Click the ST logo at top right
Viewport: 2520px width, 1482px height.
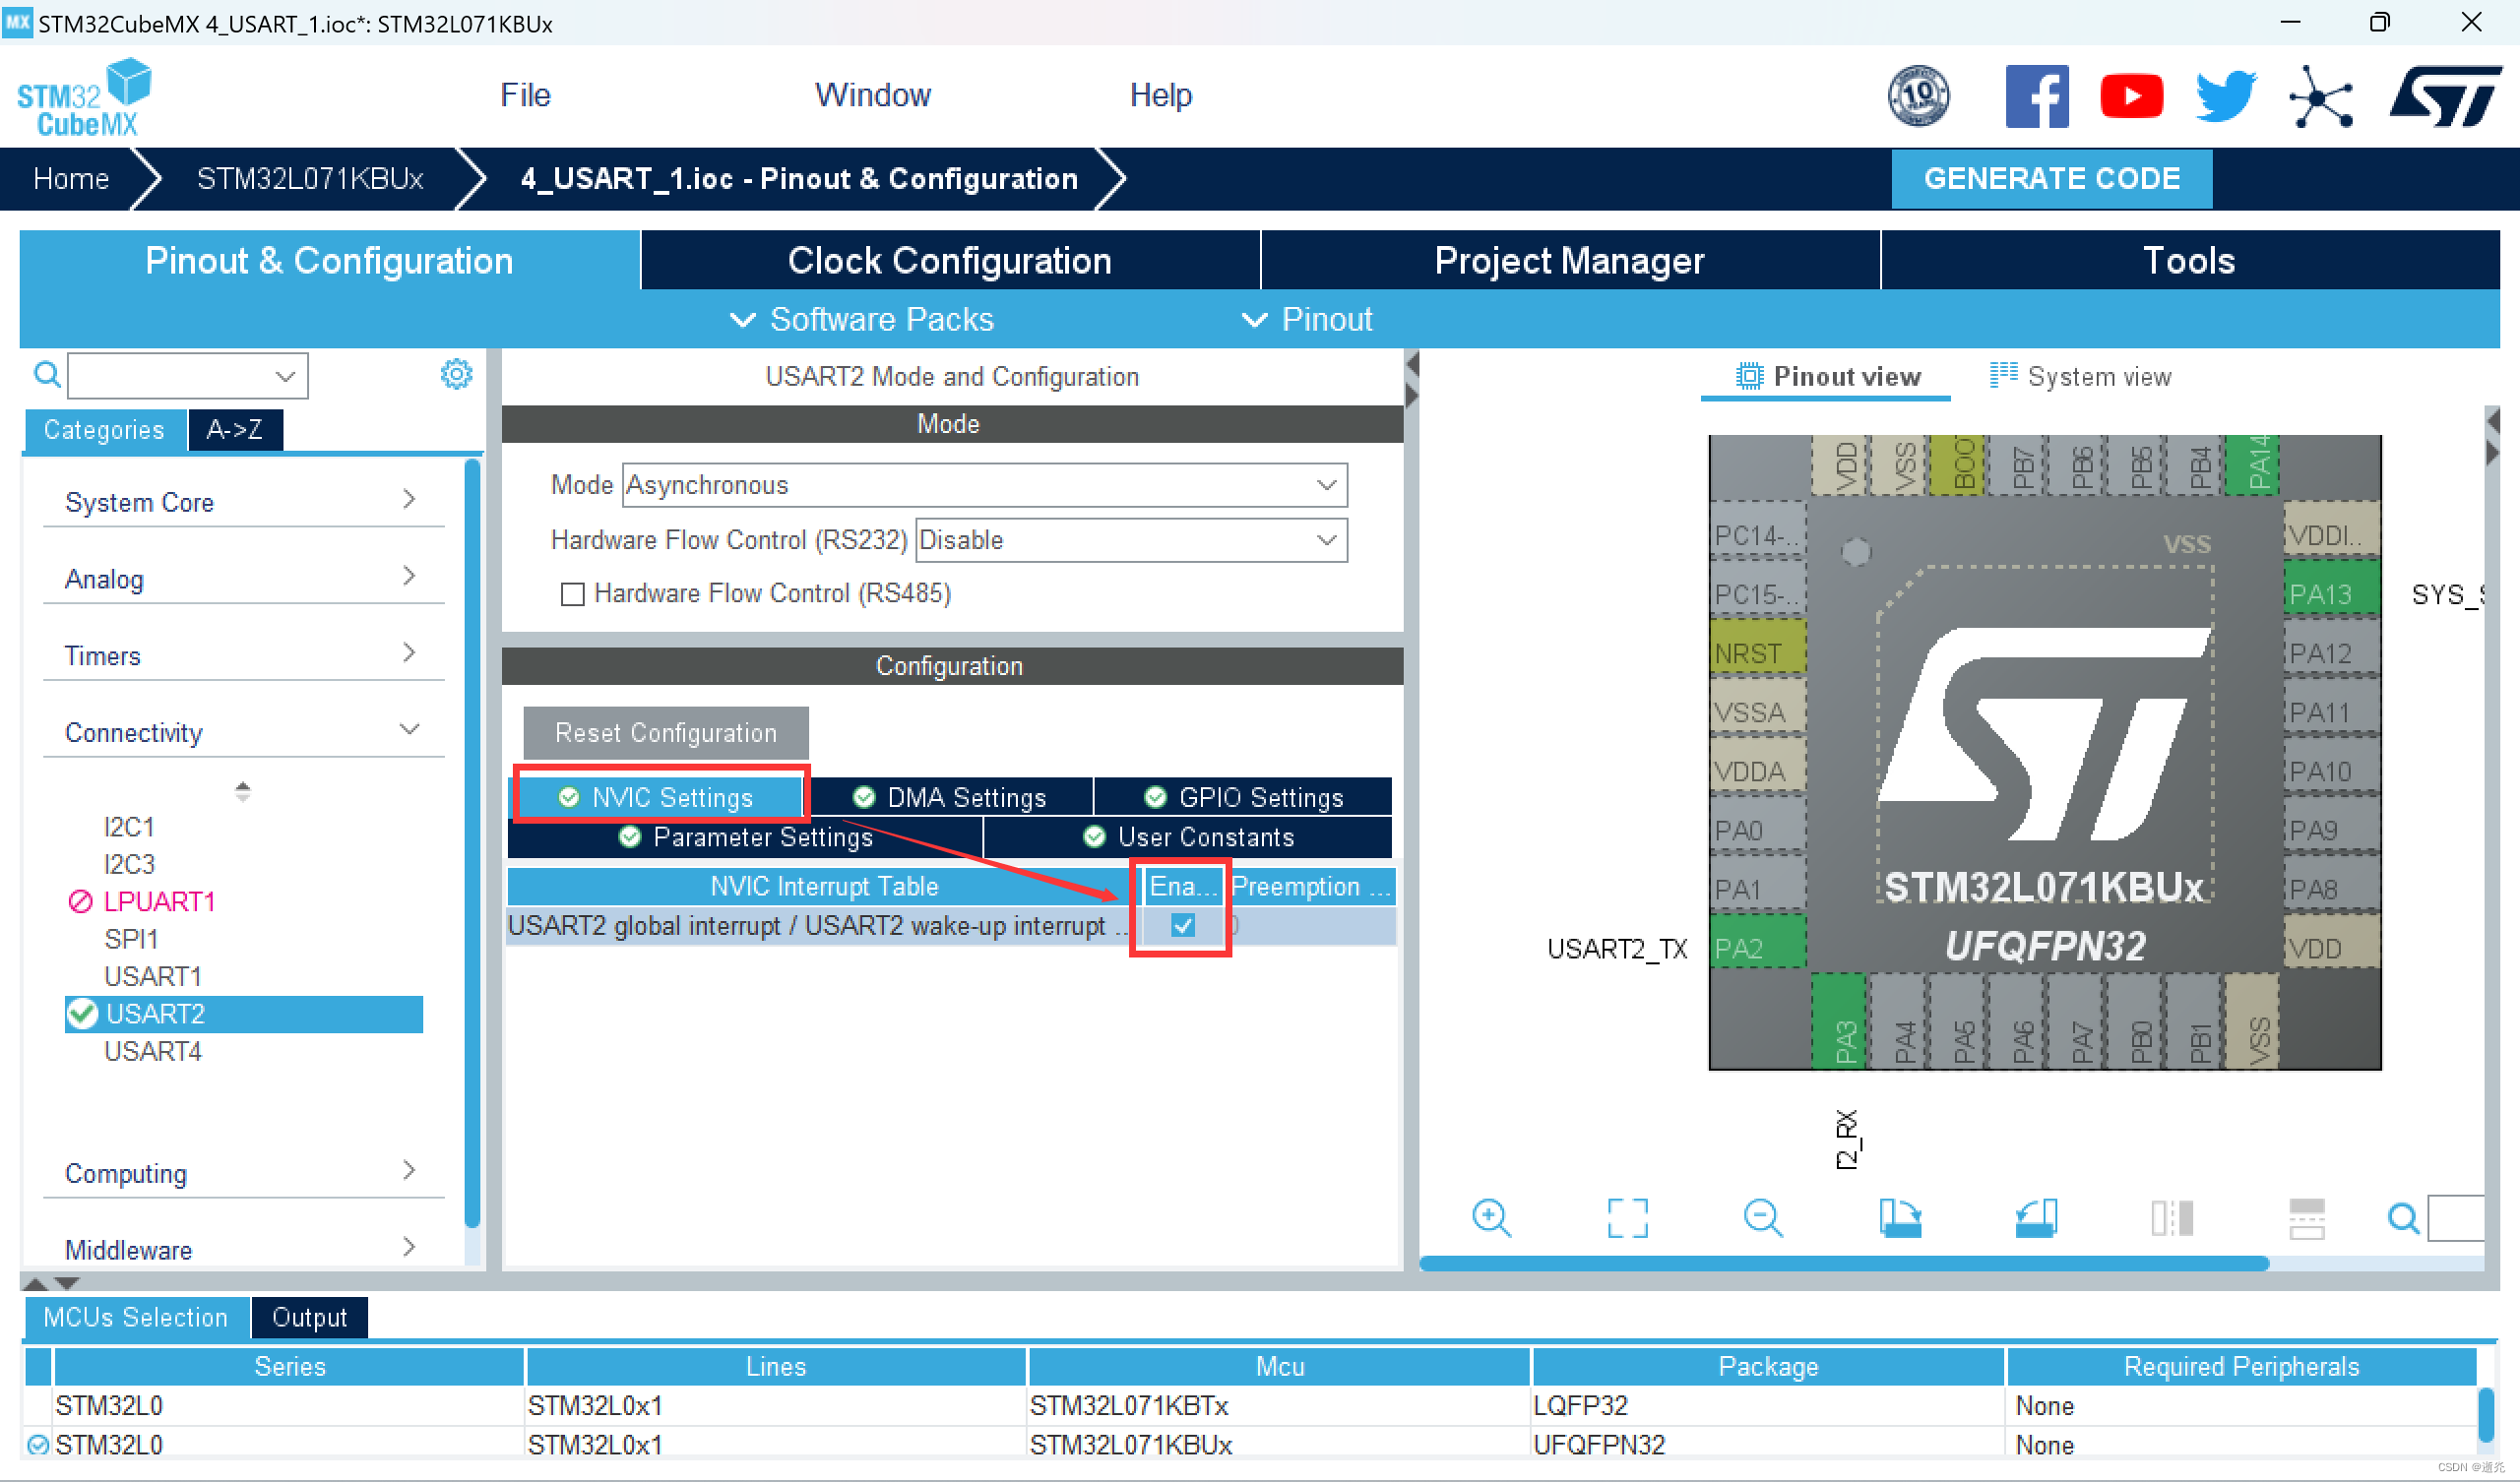(2444, 96)
